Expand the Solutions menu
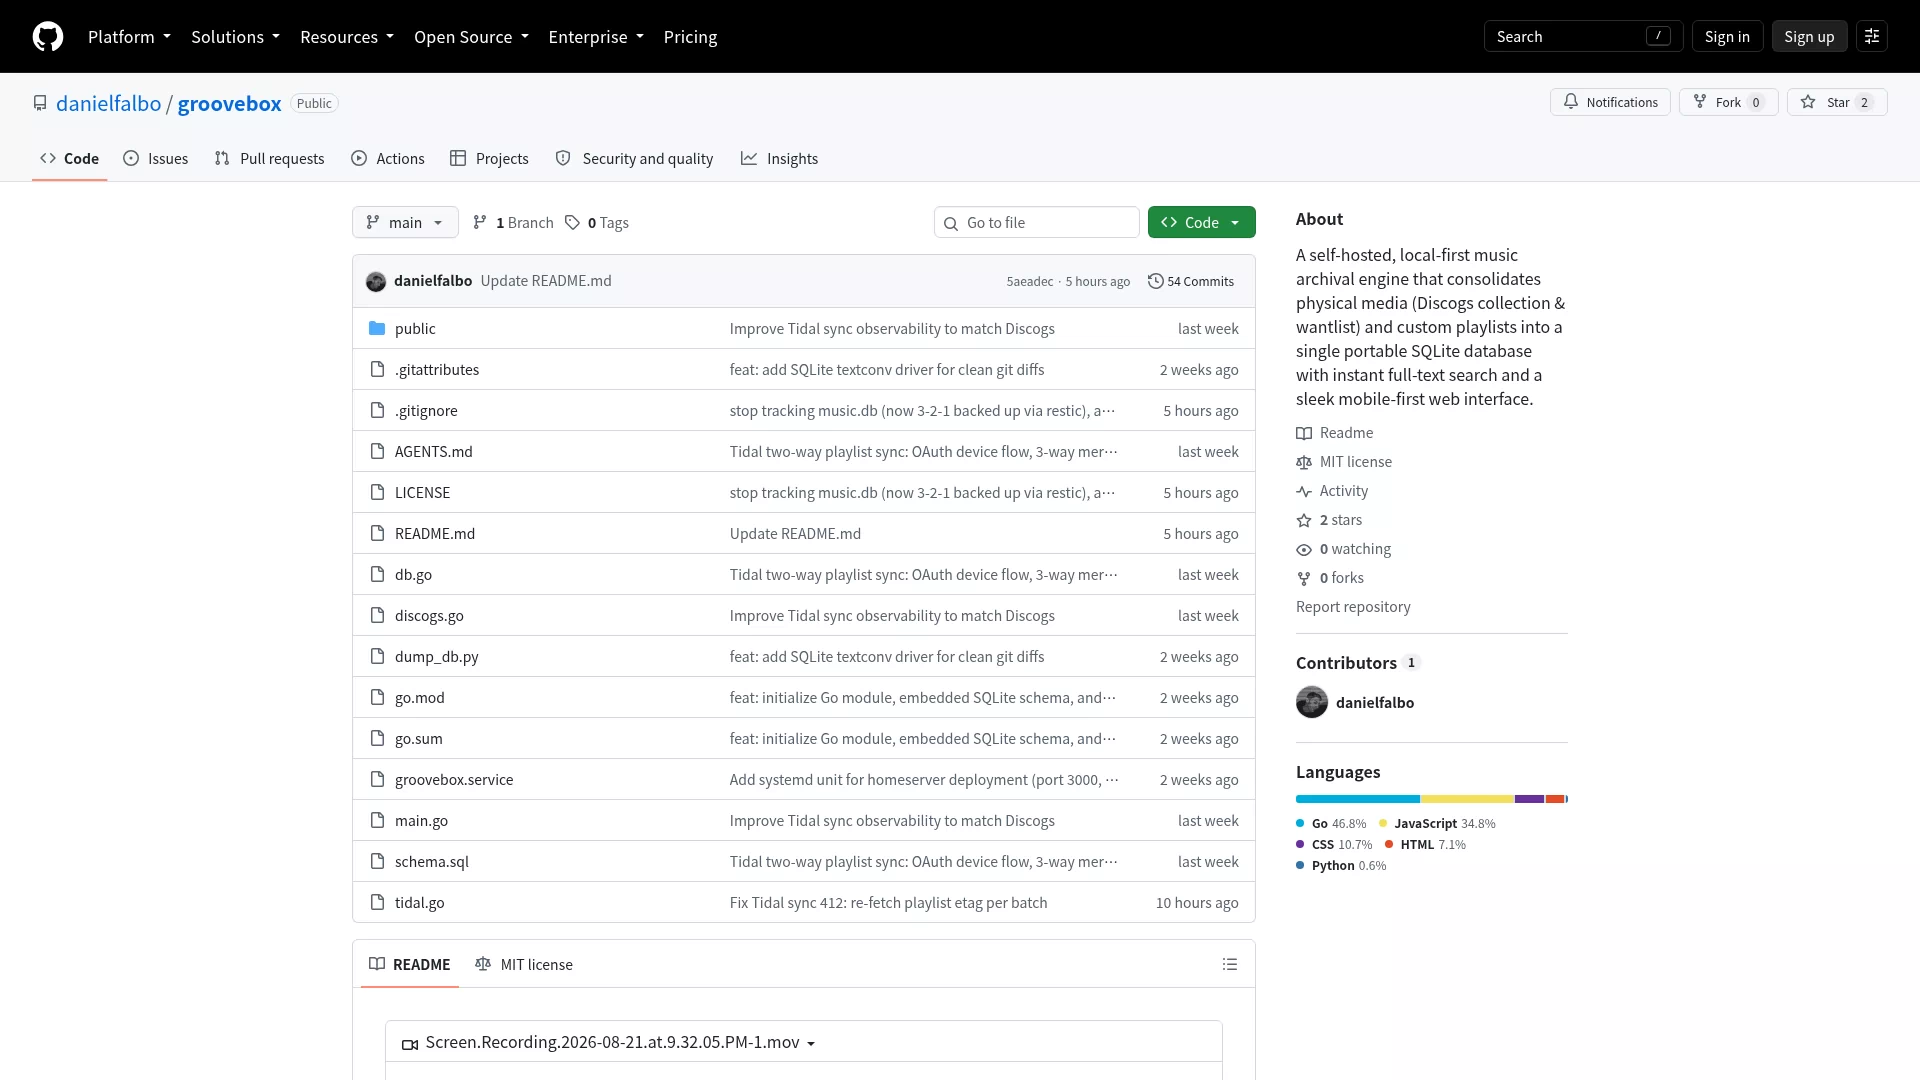 235,37
